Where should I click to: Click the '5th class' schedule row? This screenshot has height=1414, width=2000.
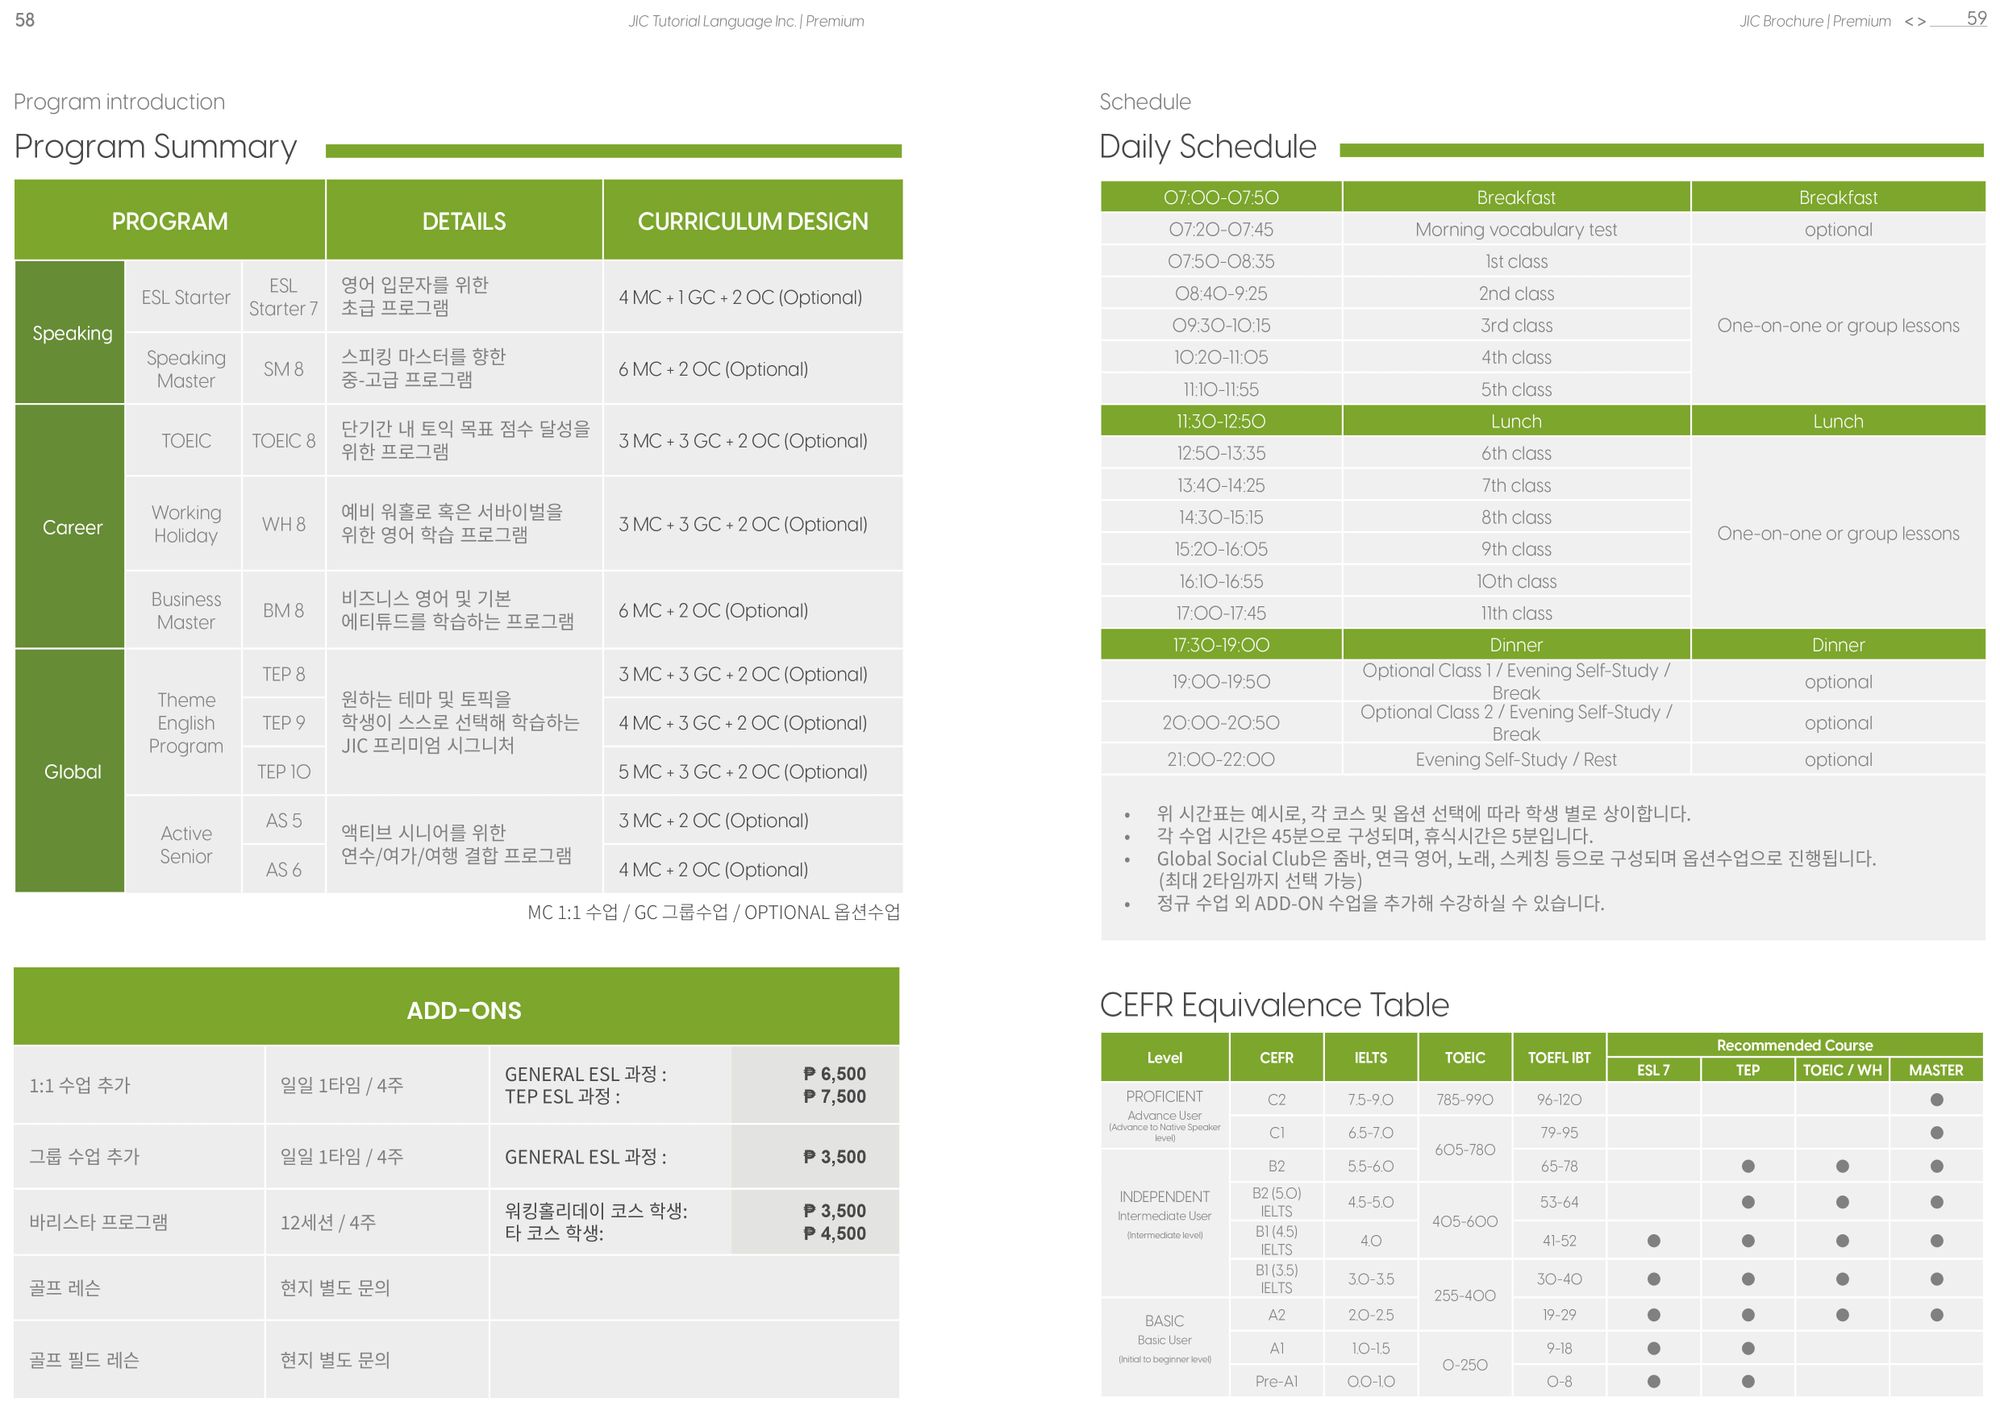click(1396, 389)
